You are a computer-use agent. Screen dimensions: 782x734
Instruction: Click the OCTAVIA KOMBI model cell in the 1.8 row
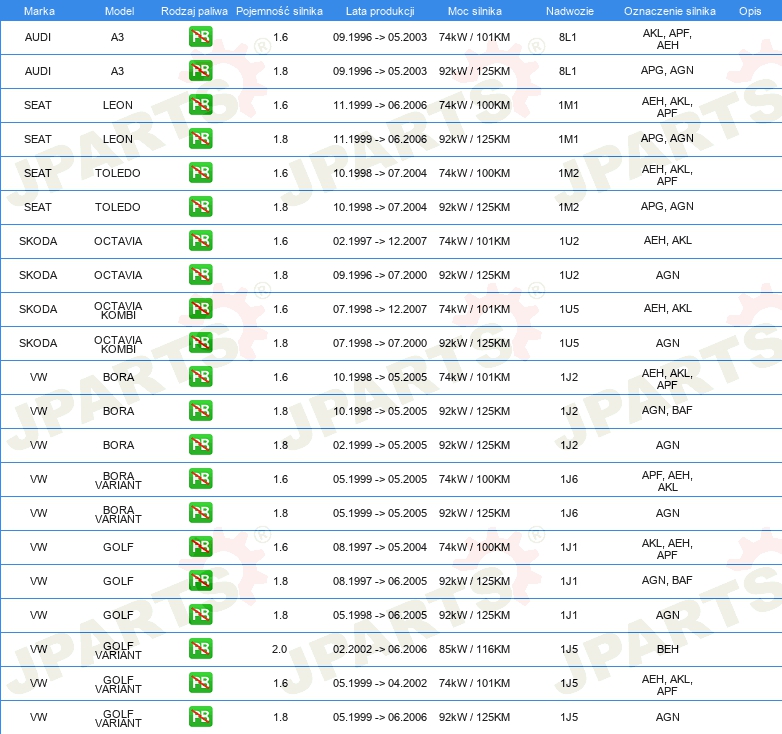coord(118,344)
